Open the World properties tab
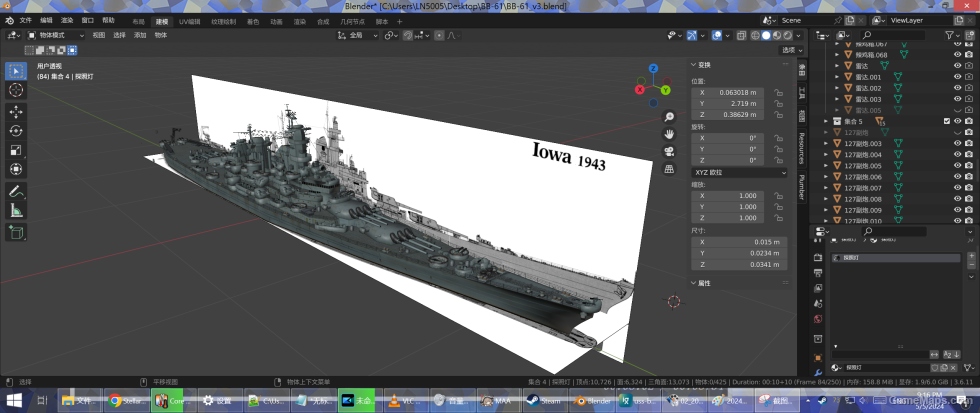The height and width of the screenshot is (413, 980). coord(818,319)
